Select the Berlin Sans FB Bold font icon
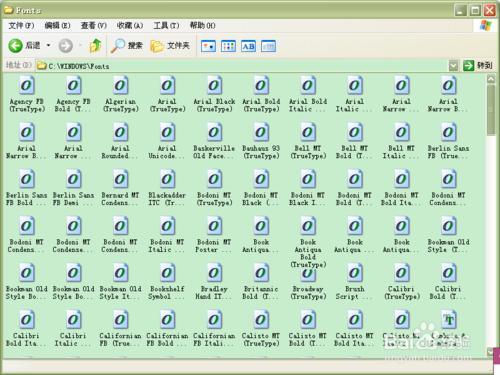The image size is (500, 375). (x=27, y=188)
